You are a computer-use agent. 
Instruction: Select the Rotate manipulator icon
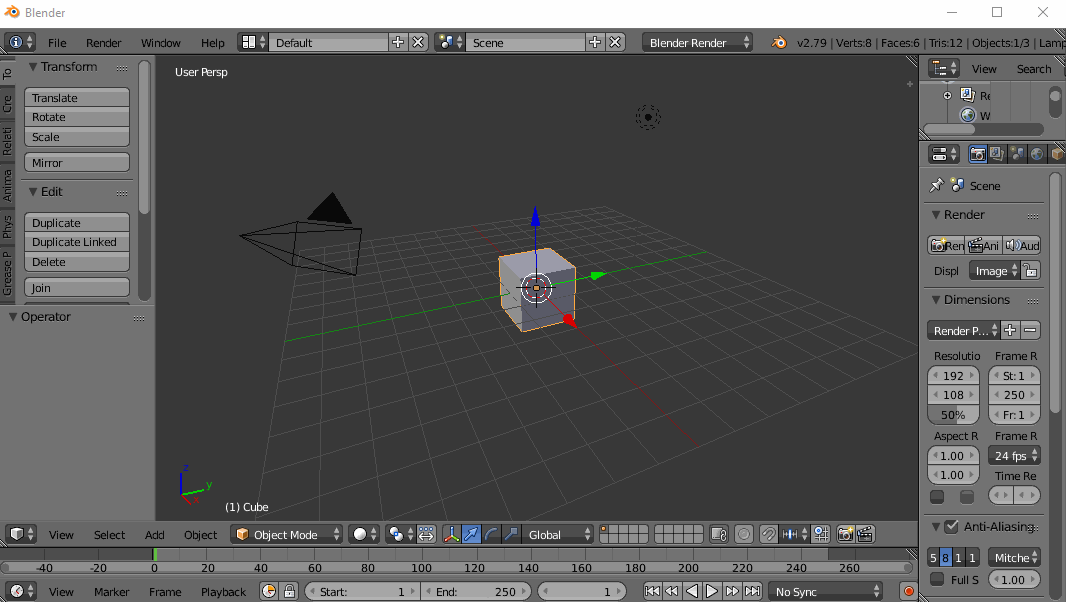tap(492, 534)
